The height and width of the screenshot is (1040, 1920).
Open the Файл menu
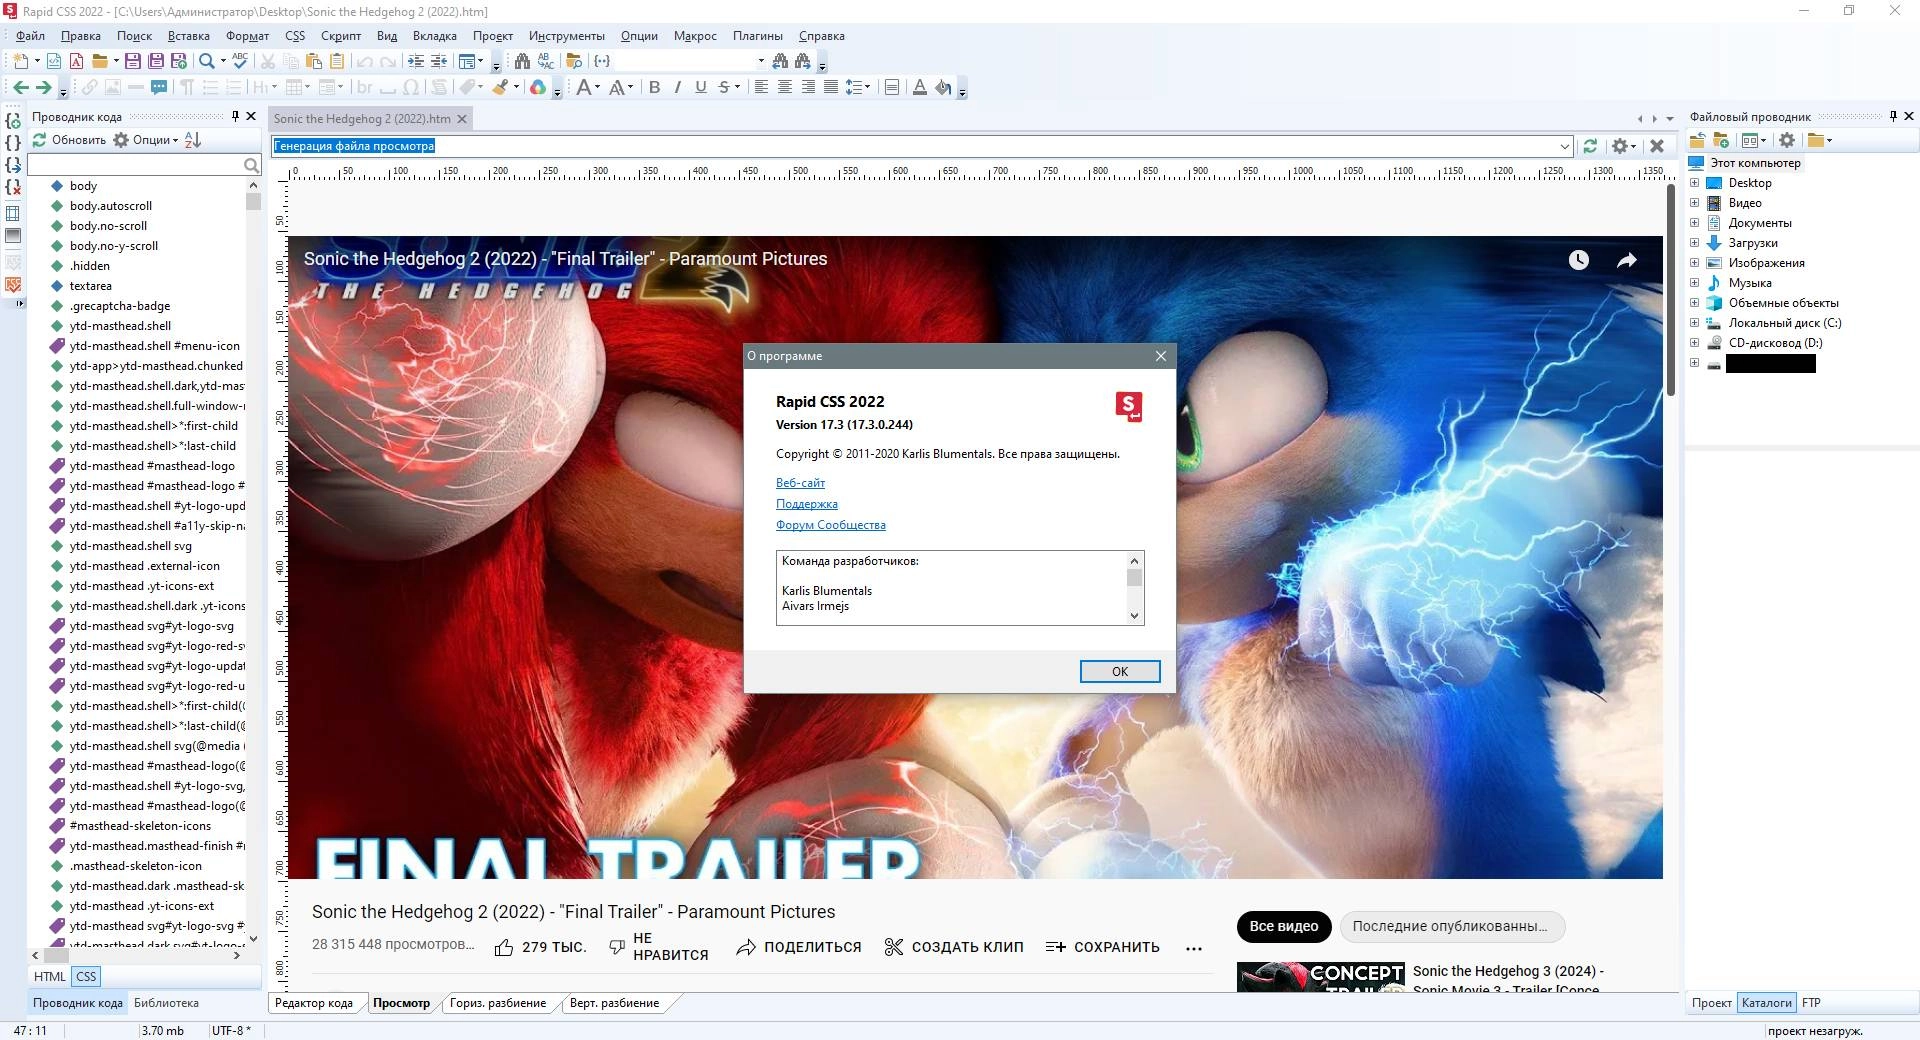pos(30,36)
